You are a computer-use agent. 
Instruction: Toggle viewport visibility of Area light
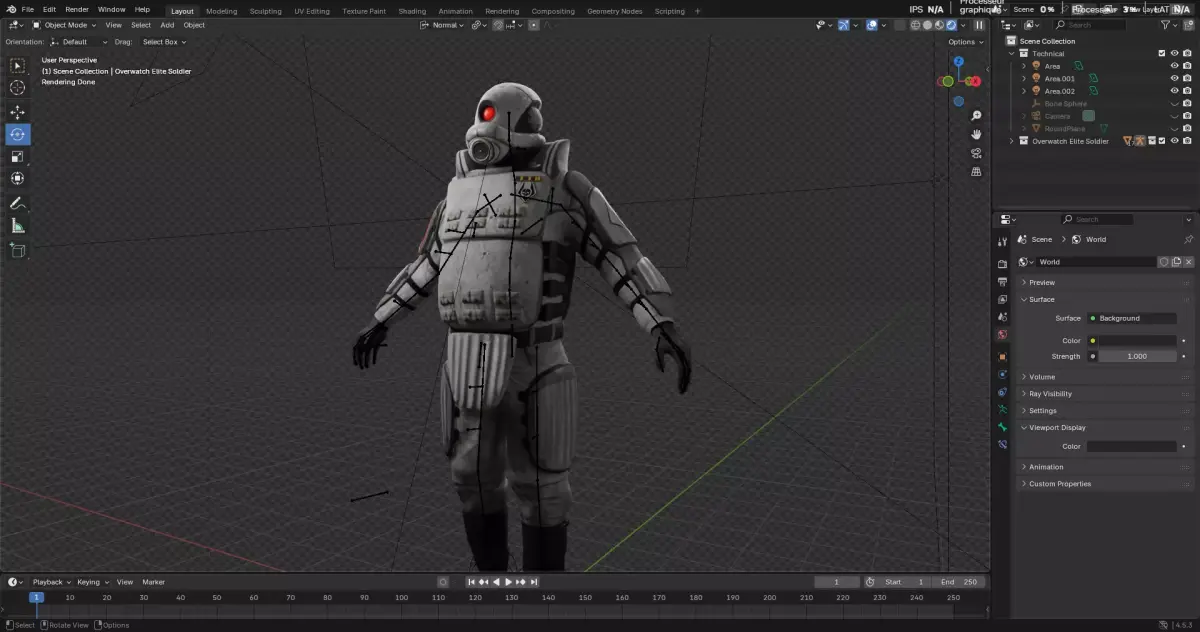(1175, 66)
